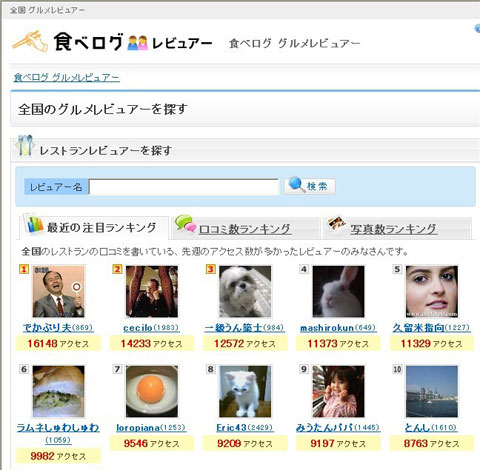480x470 pixels.
Task: Click the photo-count ranking picture icon
Action: coord(337,224)
